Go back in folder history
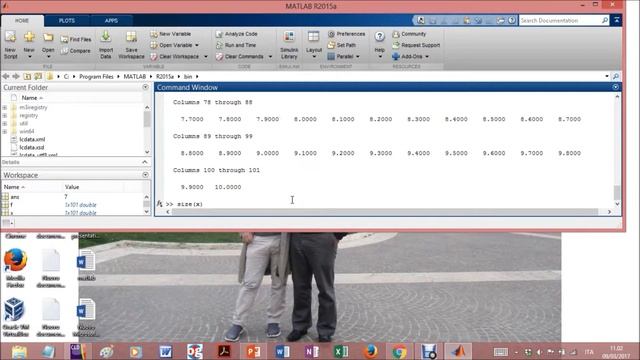The width and height of the screenshot is (640, 360). point(6,76)
